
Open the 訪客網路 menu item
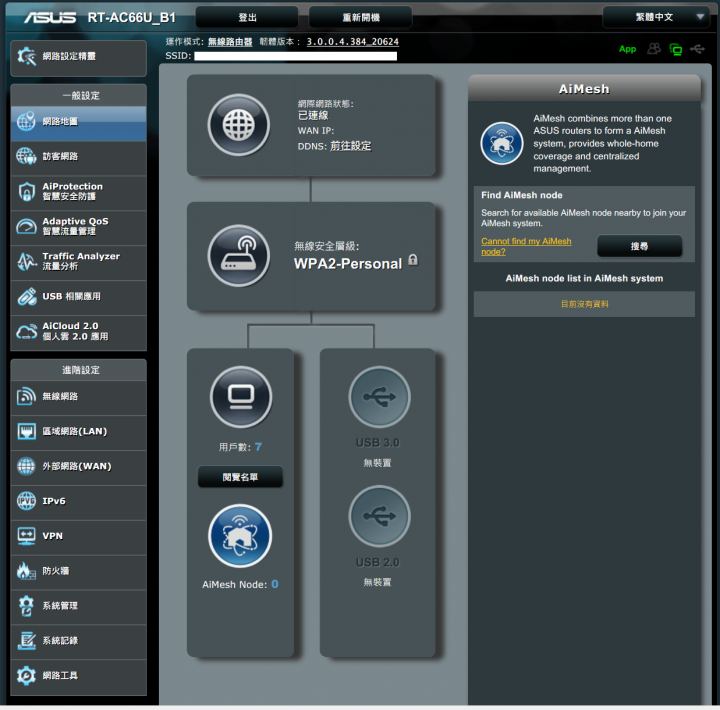pyautogui.click(x=78, y=157)
